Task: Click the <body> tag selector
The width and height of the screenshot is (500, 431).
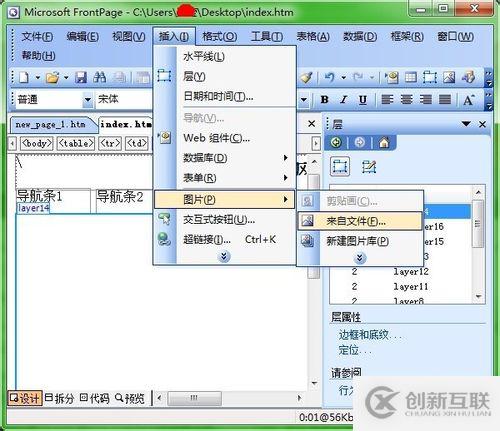Action: (x=36, y=143)
